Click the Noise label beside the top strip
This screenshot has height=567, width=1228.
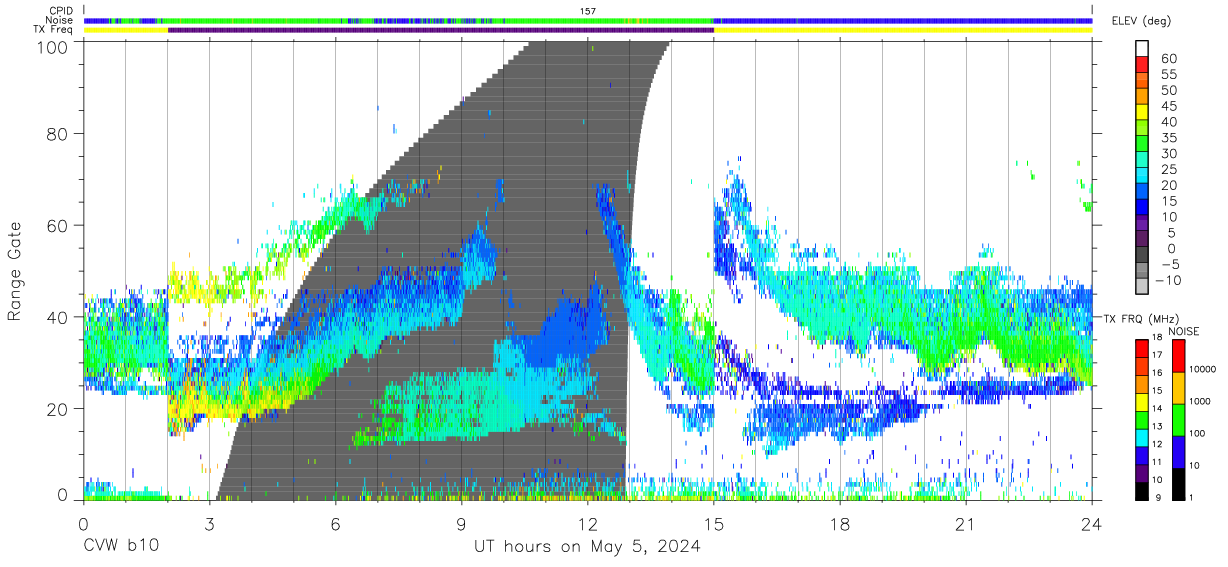(60, 20)
